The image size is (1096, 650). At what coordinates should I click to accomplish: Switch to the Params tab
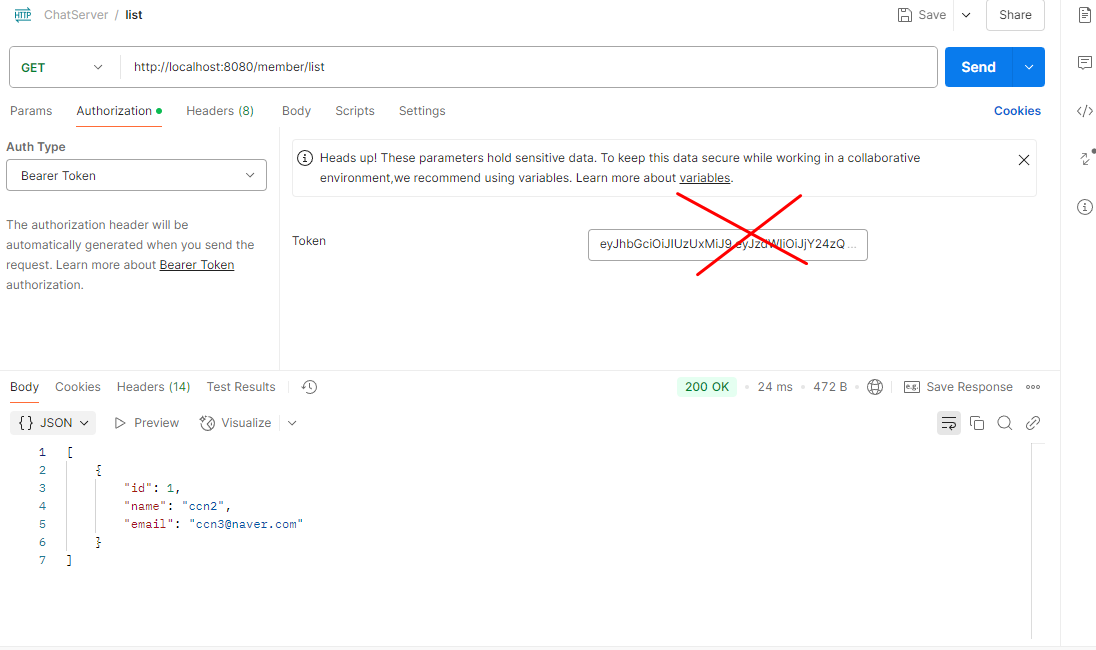[x=31, y=111]
